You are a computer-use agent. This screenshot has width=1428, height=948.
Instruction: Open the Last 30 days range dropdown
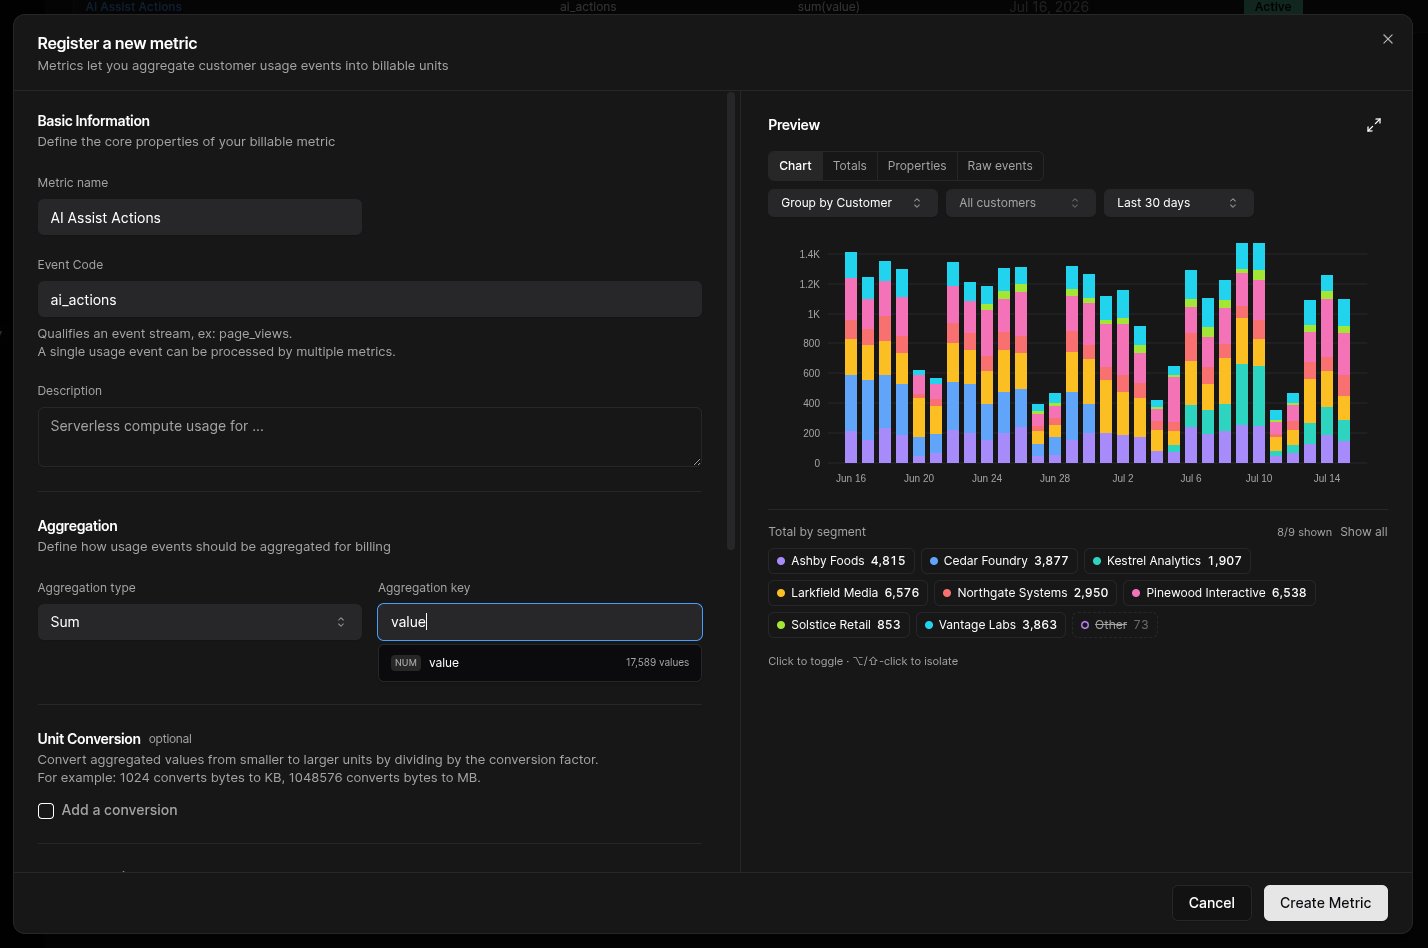coord(1179,203)
